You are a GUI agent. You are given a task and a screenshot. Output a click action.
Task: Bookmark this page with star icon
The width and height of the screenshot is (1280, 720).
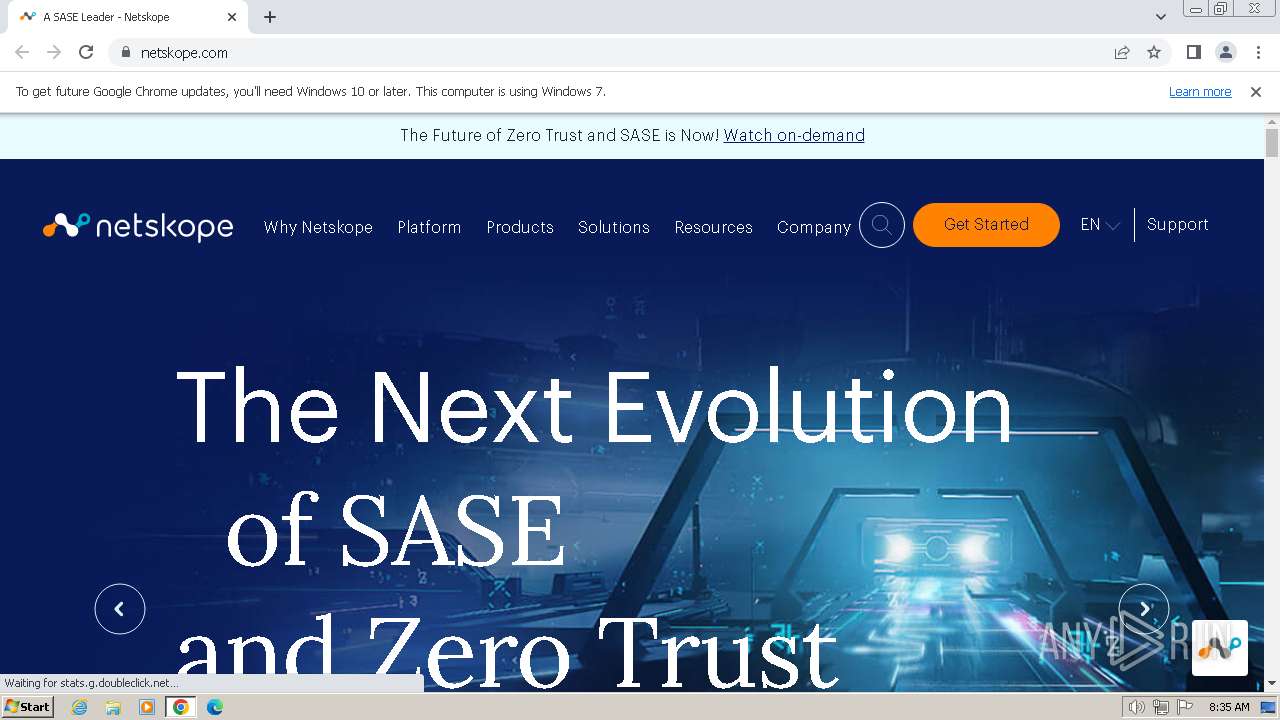coord(1154,52)
